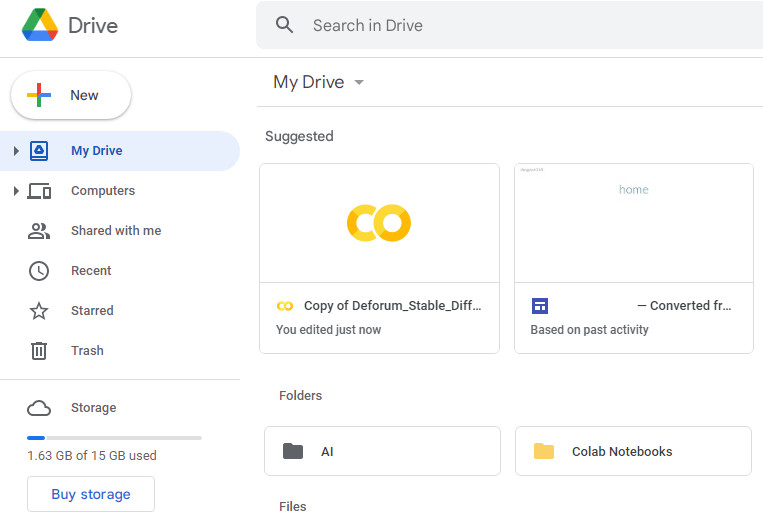This screenshot has height=517, width=763.
Task: Click the Recent clock icon
Action: [39, 271]
